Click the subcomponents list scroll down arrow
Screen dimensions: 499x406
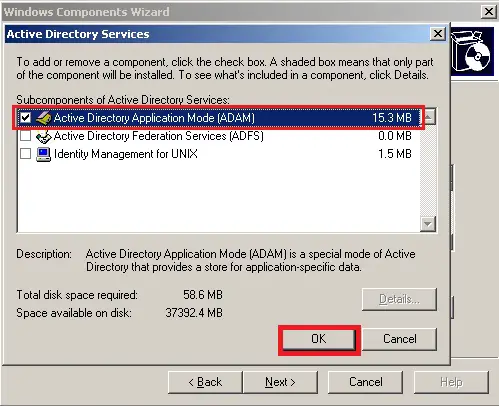coord(428,224)
